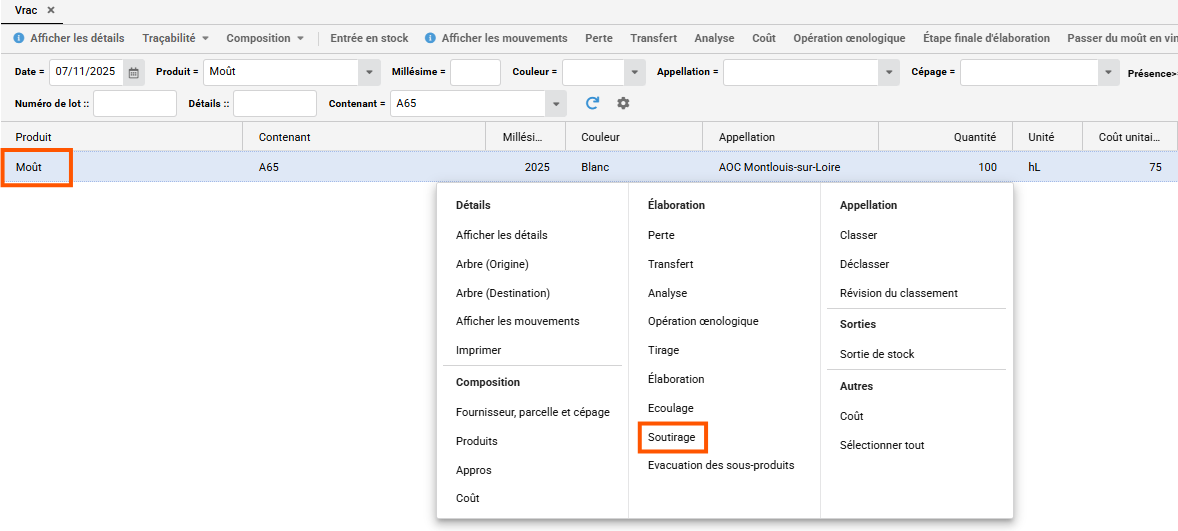Select Coût under Composition in menu
Image resolution: width=1178 pixels, height=531 pixels.
tap(467, 498)
